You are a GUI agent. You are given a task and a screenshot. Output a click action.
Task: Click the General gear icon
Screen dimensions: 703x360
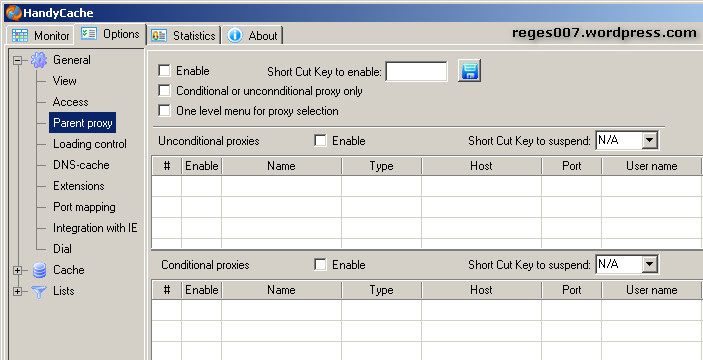coord(39,60)
